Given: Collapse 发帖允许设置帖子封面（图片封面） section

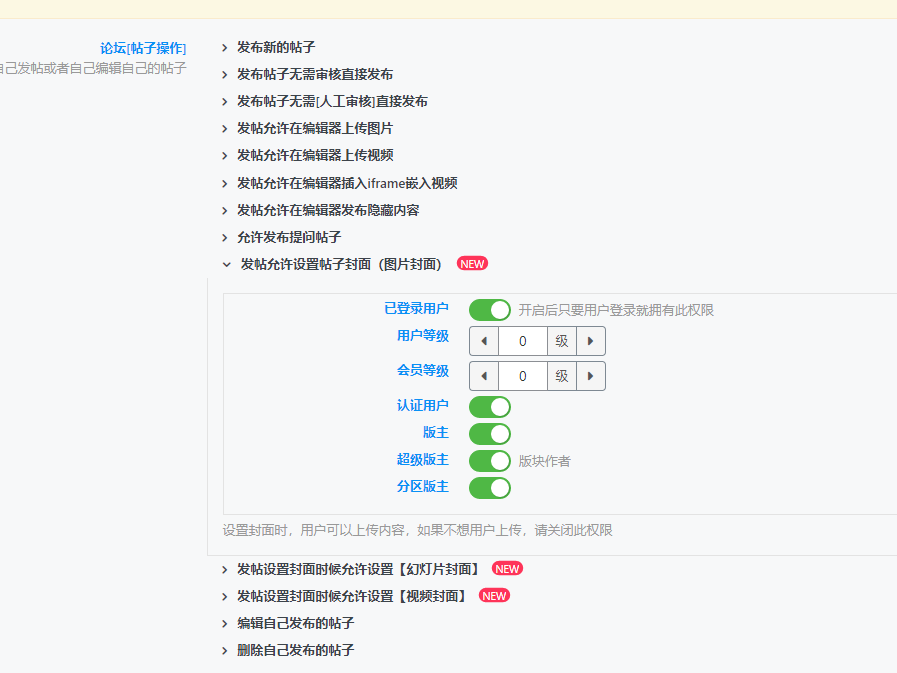Looking at the screenshot, I should (340, 264).
